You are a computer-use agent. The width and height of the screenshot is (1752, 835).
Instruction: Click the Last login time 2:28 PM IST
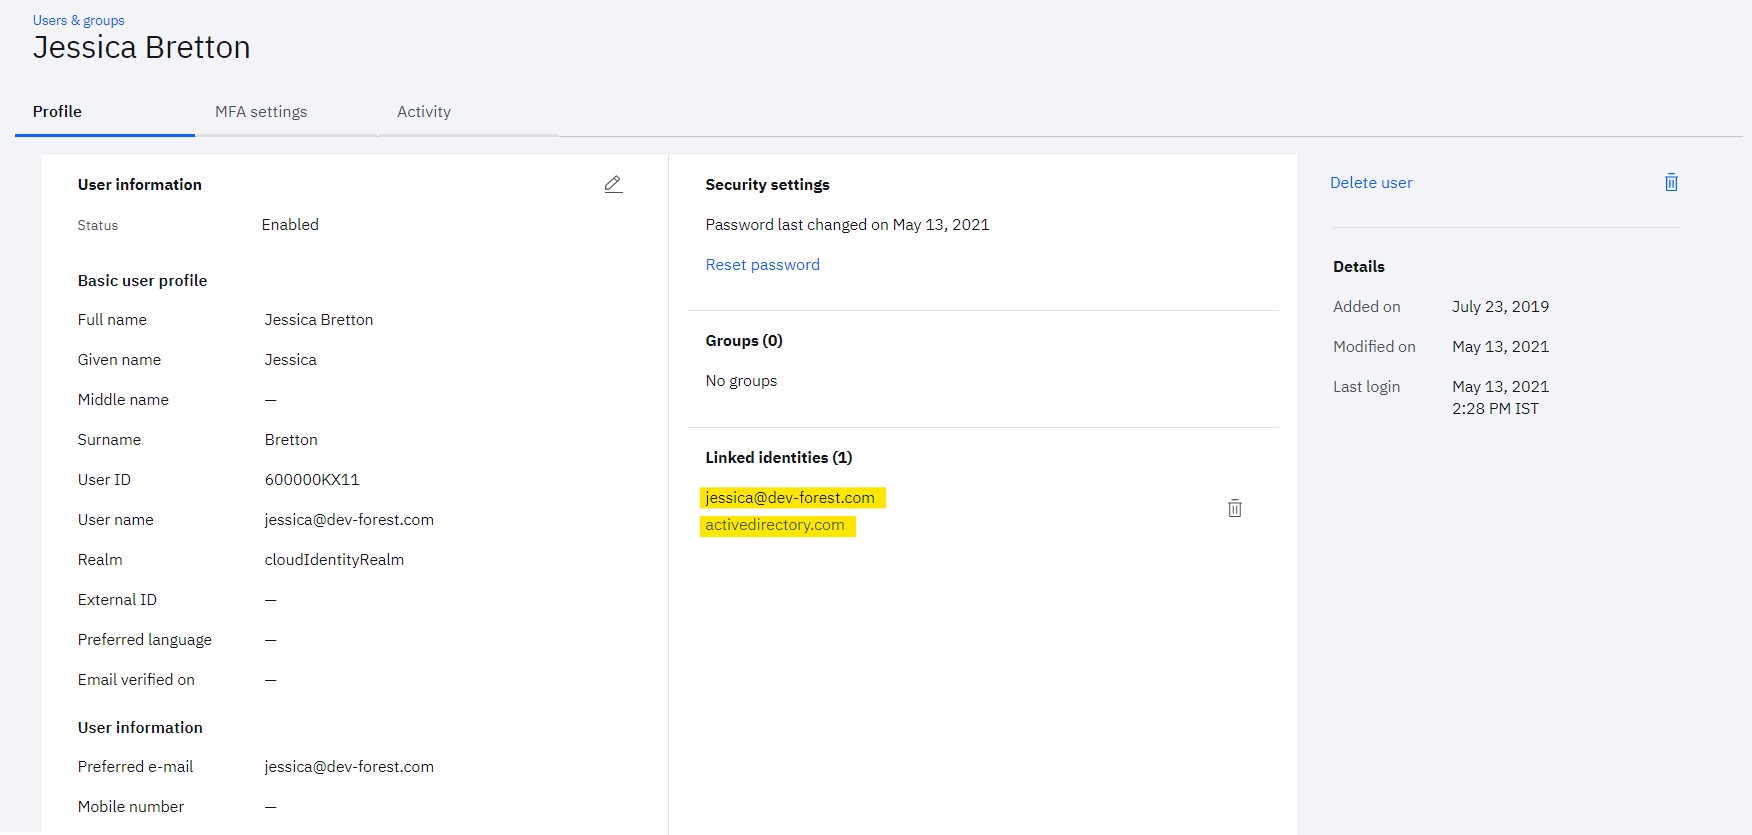pyautogui.click(x=1495, y=409)
